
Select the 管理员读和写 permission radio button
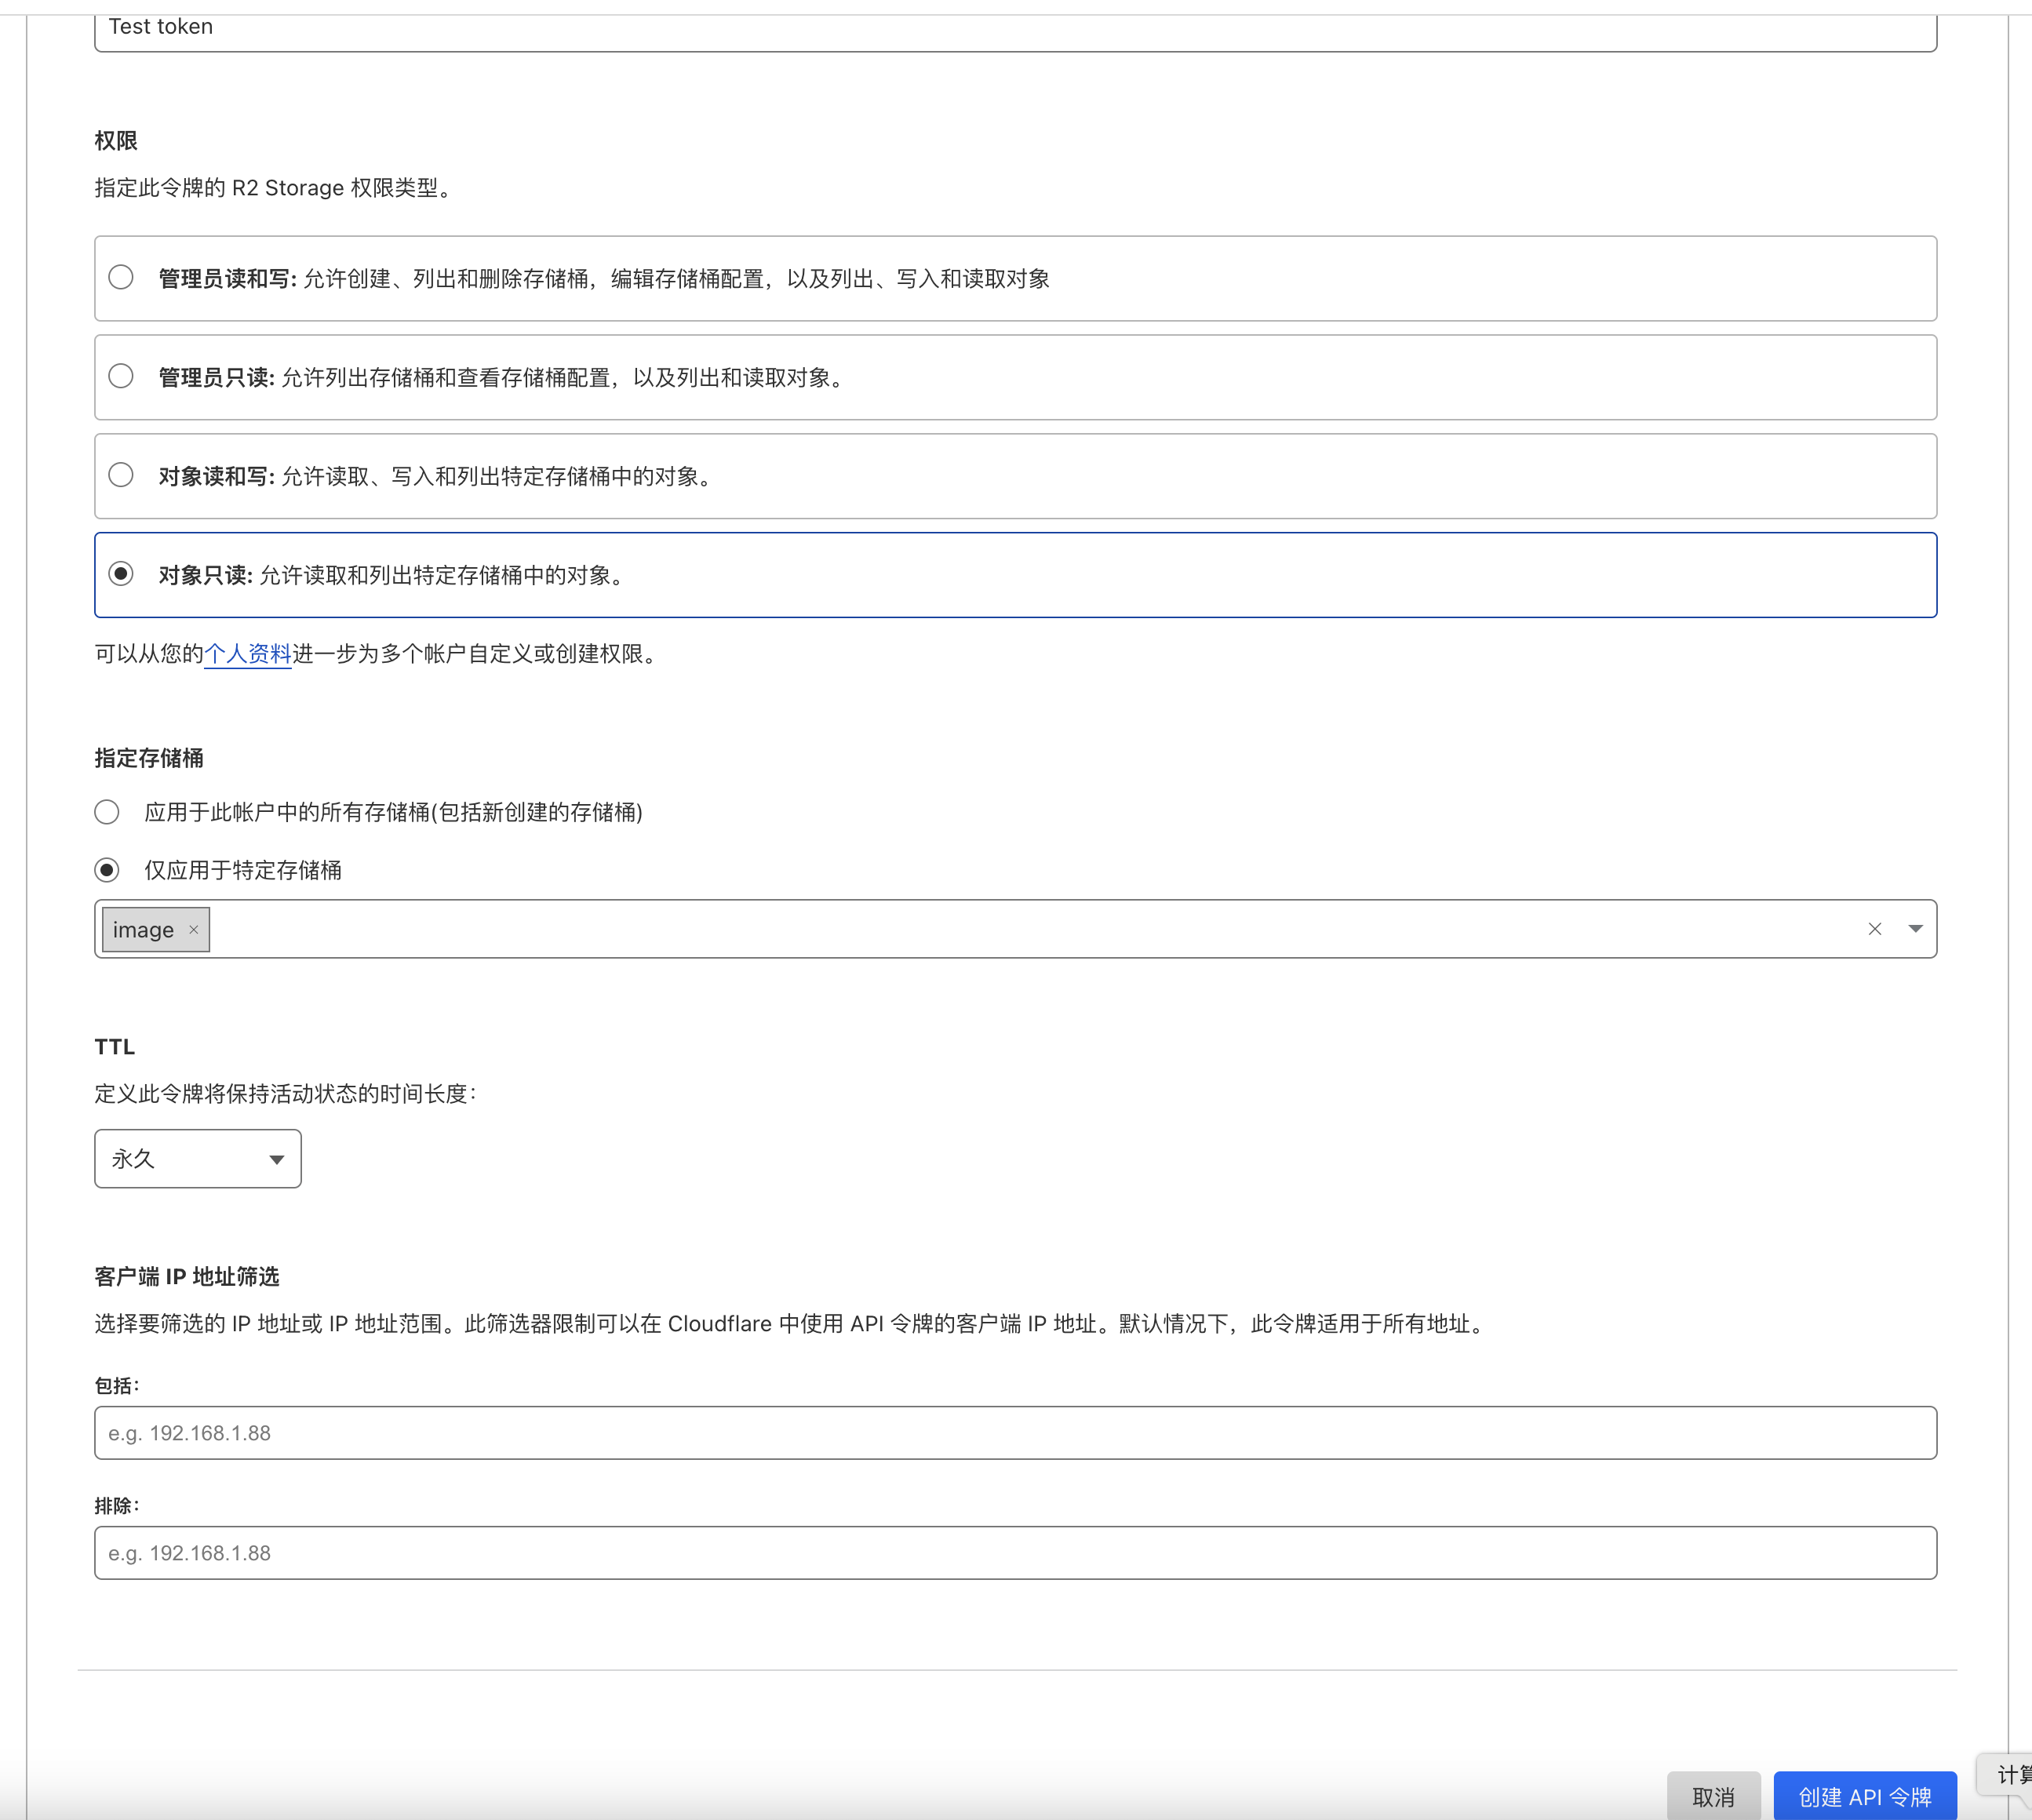[121, 277]
